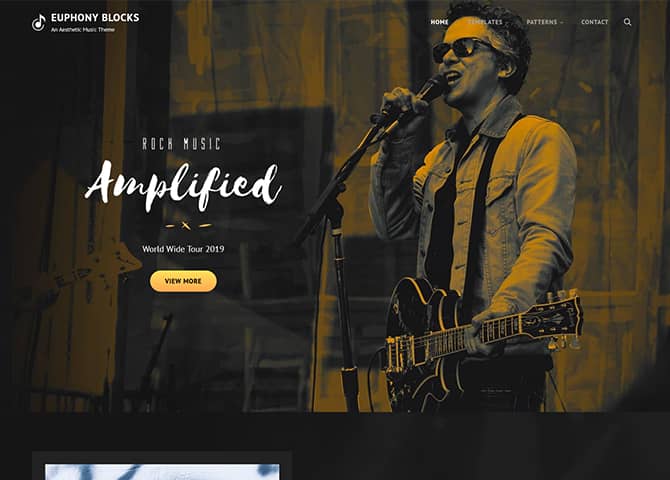Click the crossed drumsticks divider icon
This screenshot has height=480, width=670.
coord(186,225)
